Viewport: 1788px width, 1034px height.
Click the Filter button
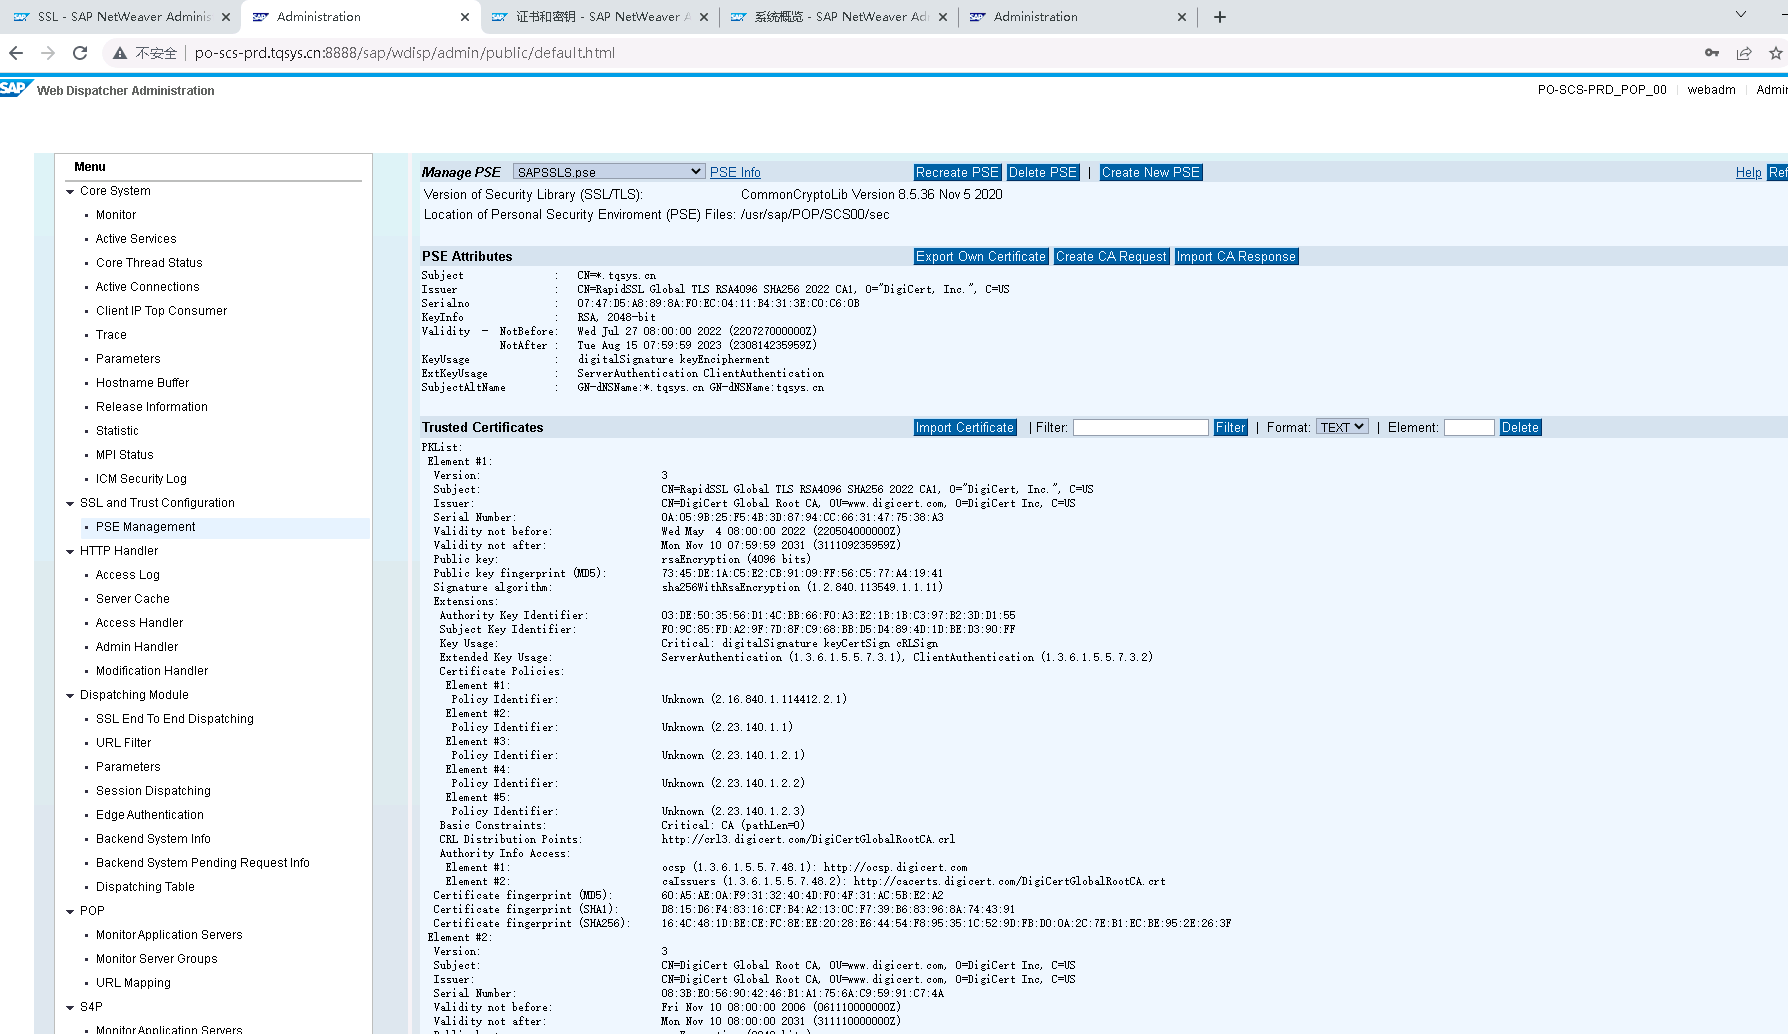(1231, 428)
